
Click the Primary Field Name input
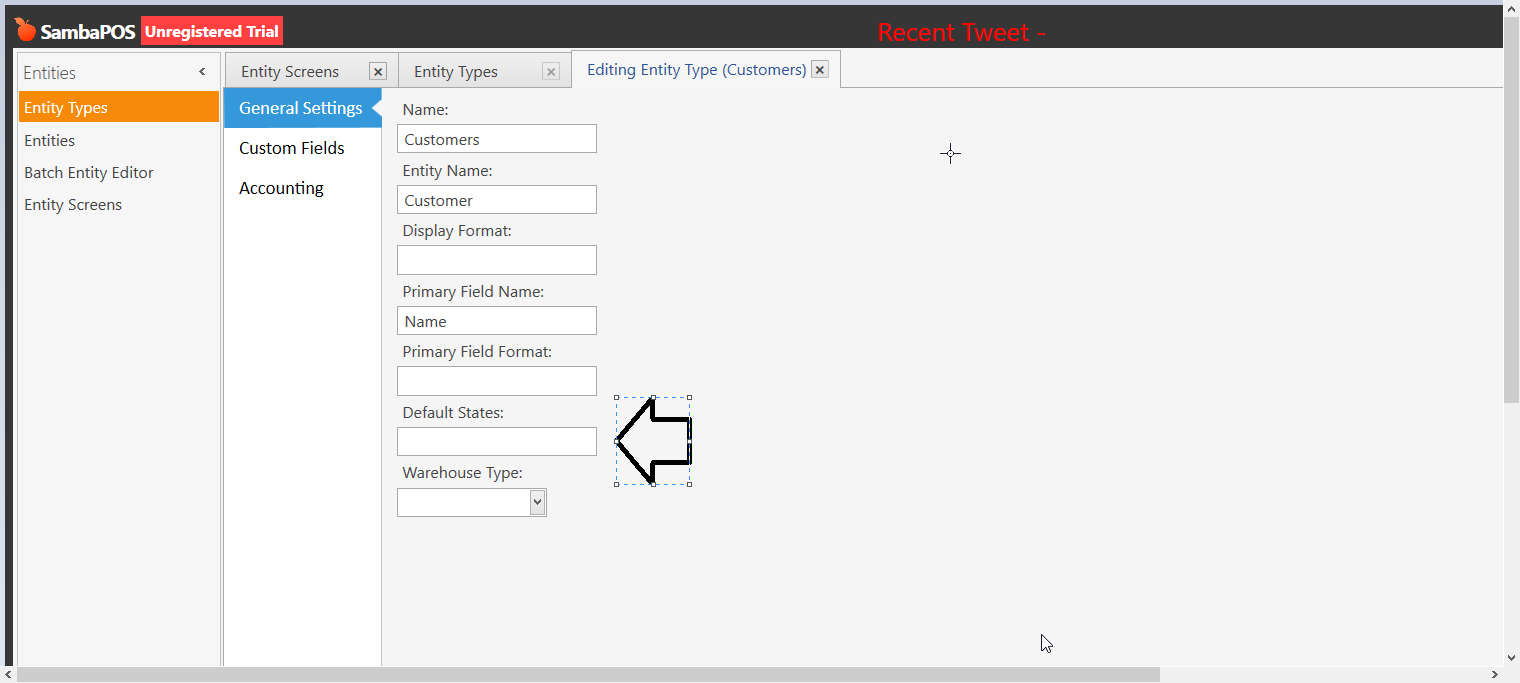tap(497, 320)
